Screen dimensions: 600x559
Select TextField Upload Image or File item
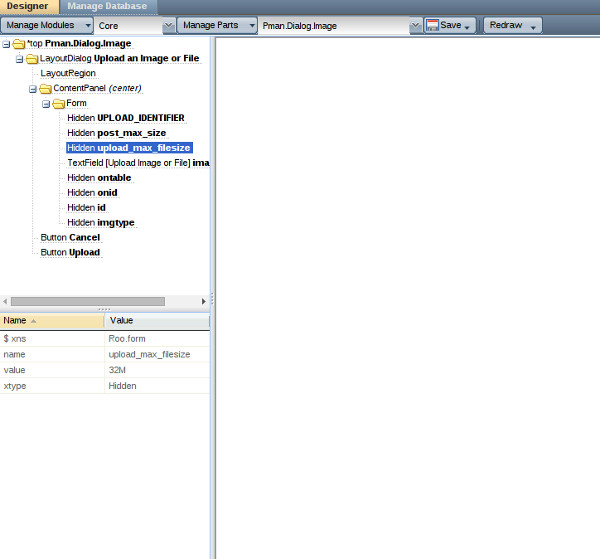coord(138,163)
